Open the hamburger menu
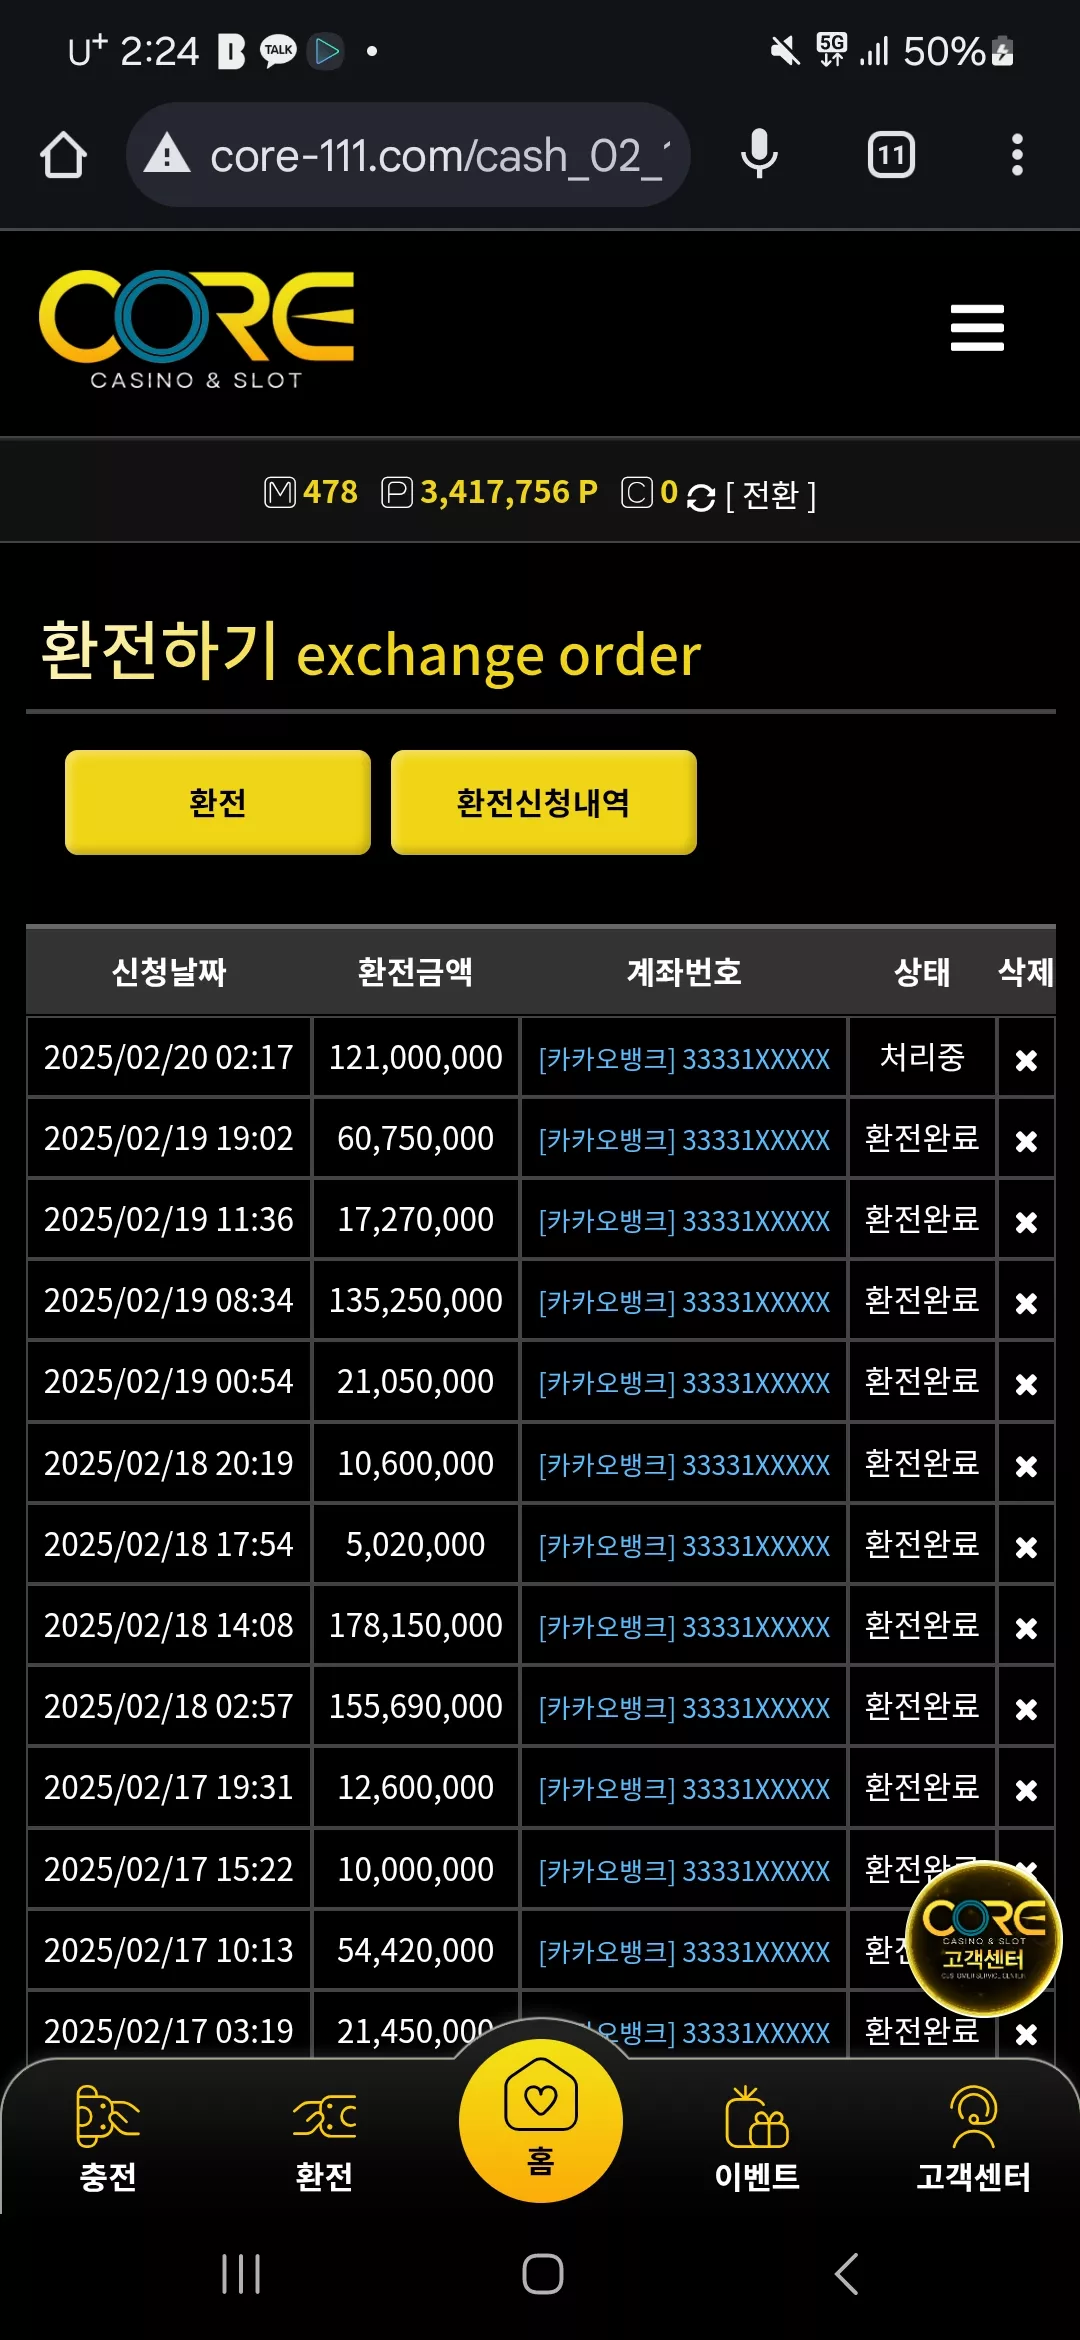The height and width of the screenshot is (2340, 1080). pos(977,328)
